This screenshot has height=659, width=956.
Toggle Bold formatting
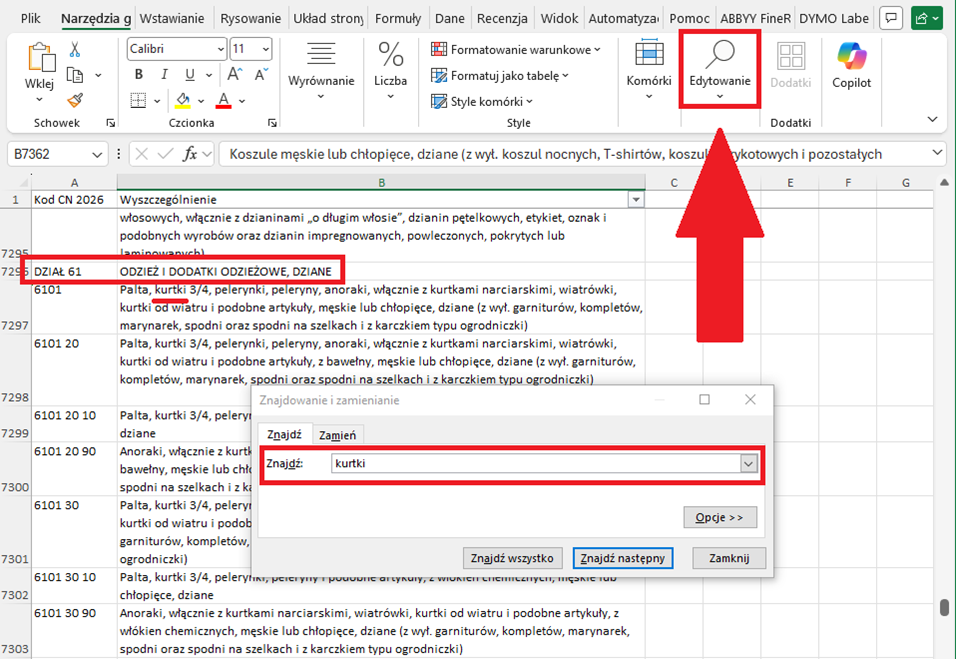tap(138, 75)
